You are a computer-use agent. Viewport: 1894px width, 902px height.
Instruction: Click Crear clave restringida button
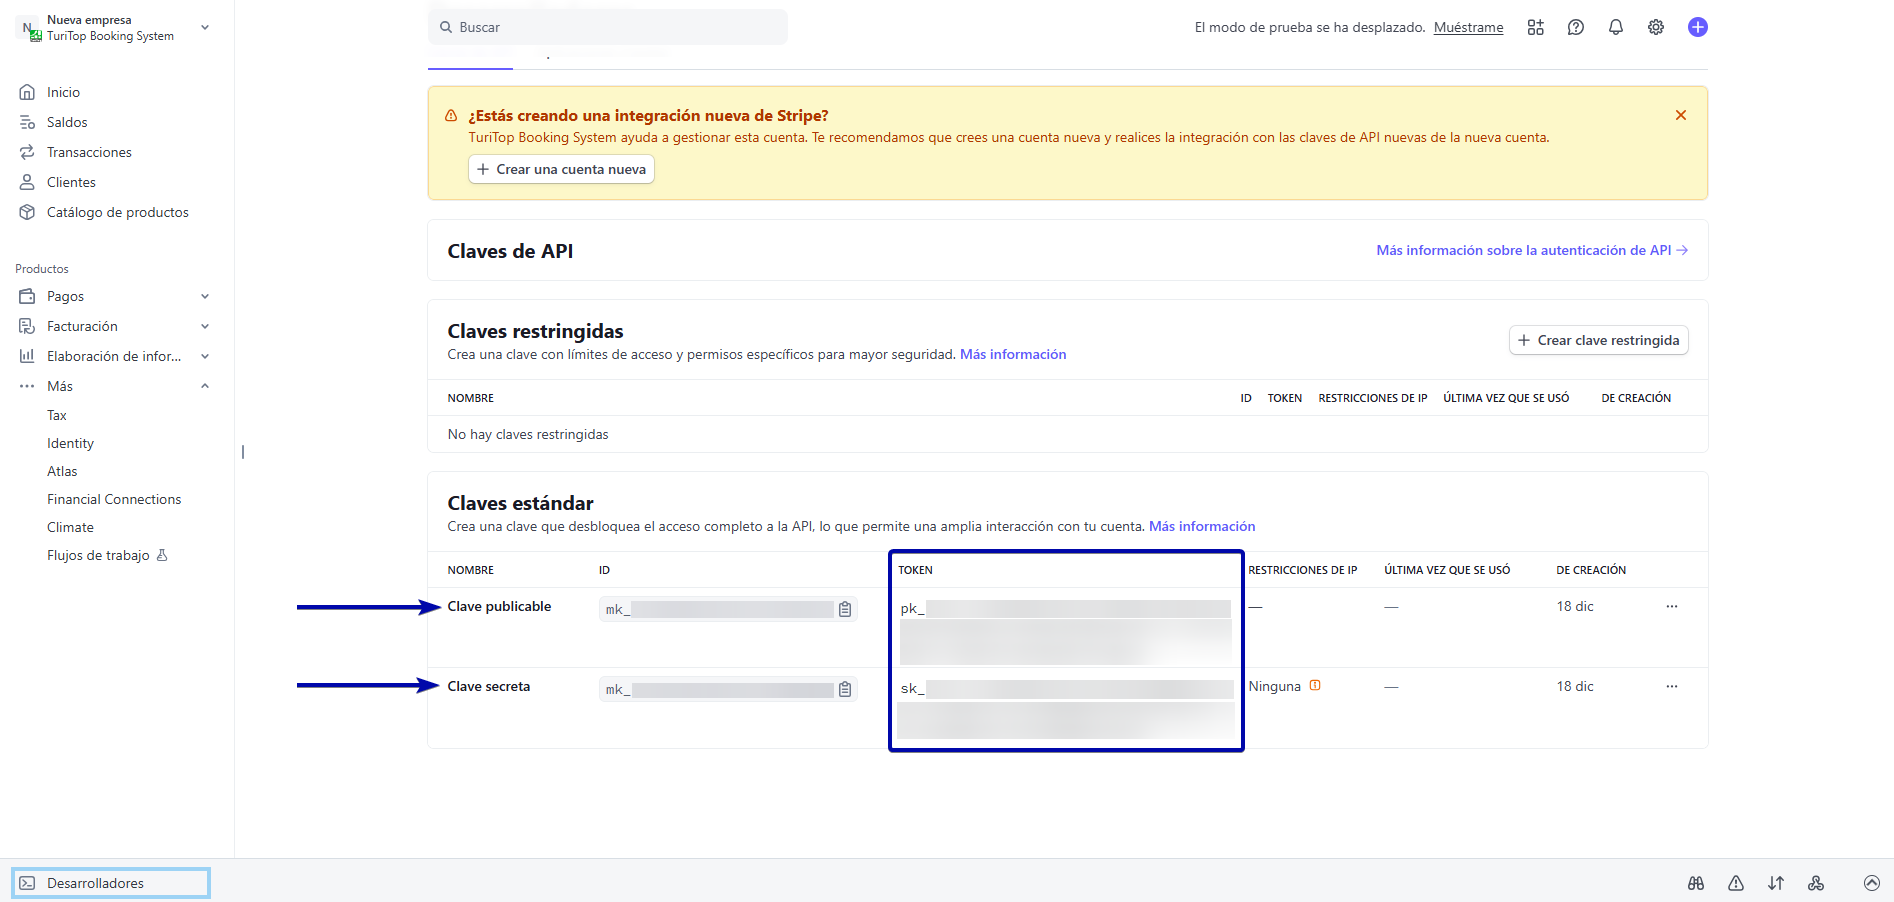click(1598, 340)
